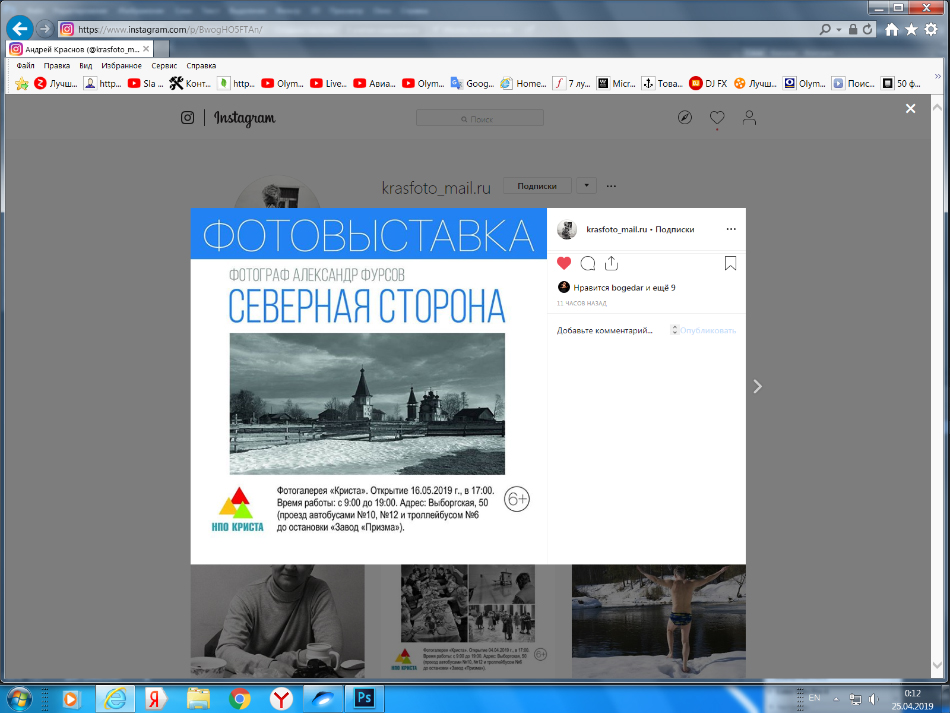
Task: Open Photoshop from the taskbar
Action: point(364,698)
